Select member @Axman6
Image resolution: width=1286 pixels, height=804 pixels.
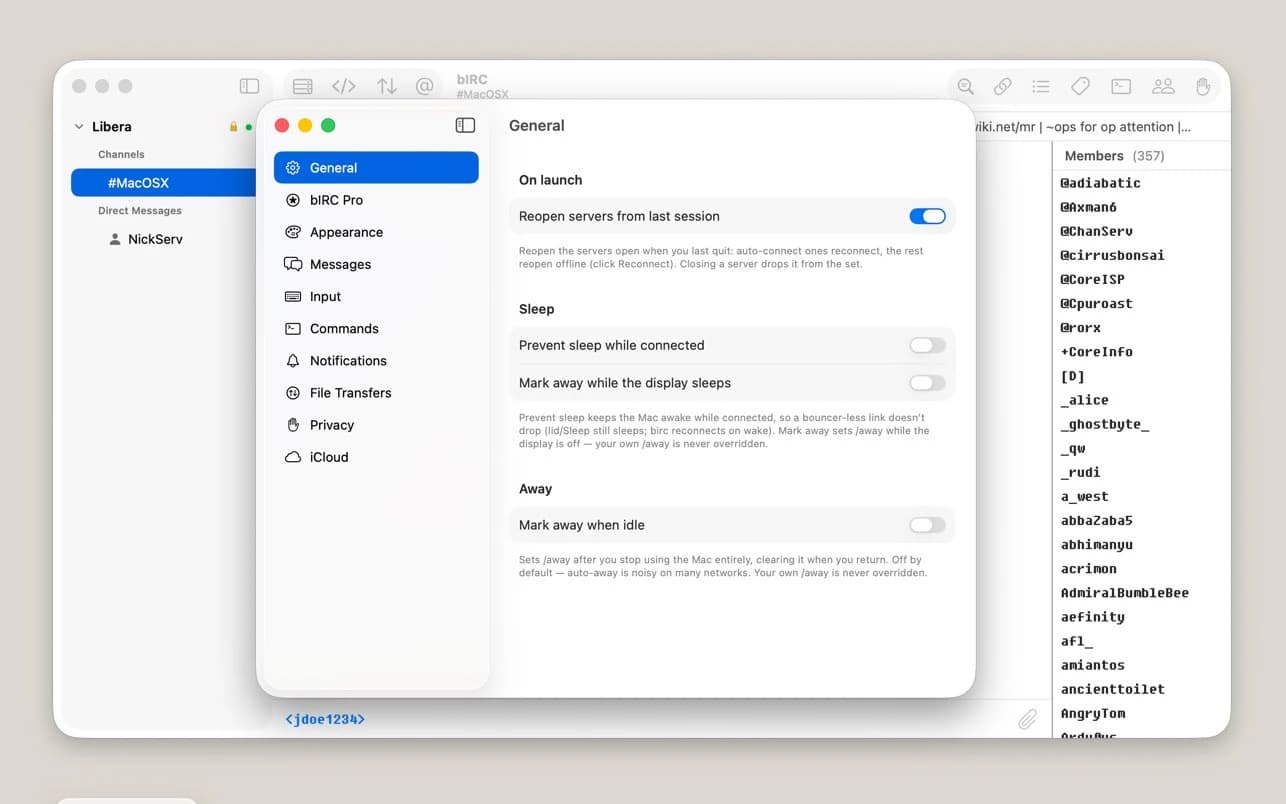(x=1088, y=207)
